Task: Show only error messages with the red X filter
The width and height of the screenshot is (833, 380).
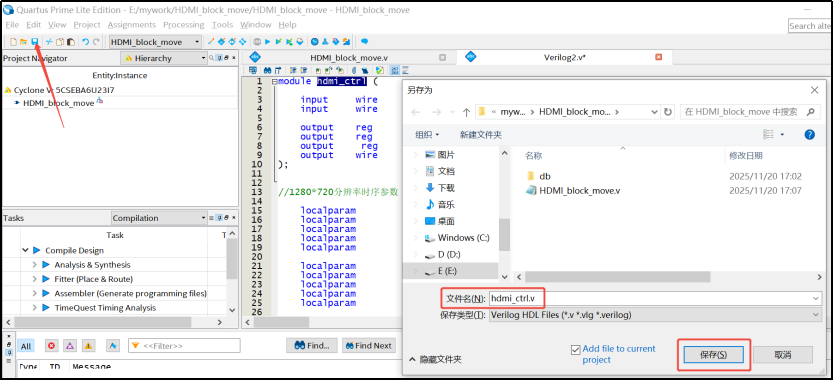Action: [x=51, y=346]
